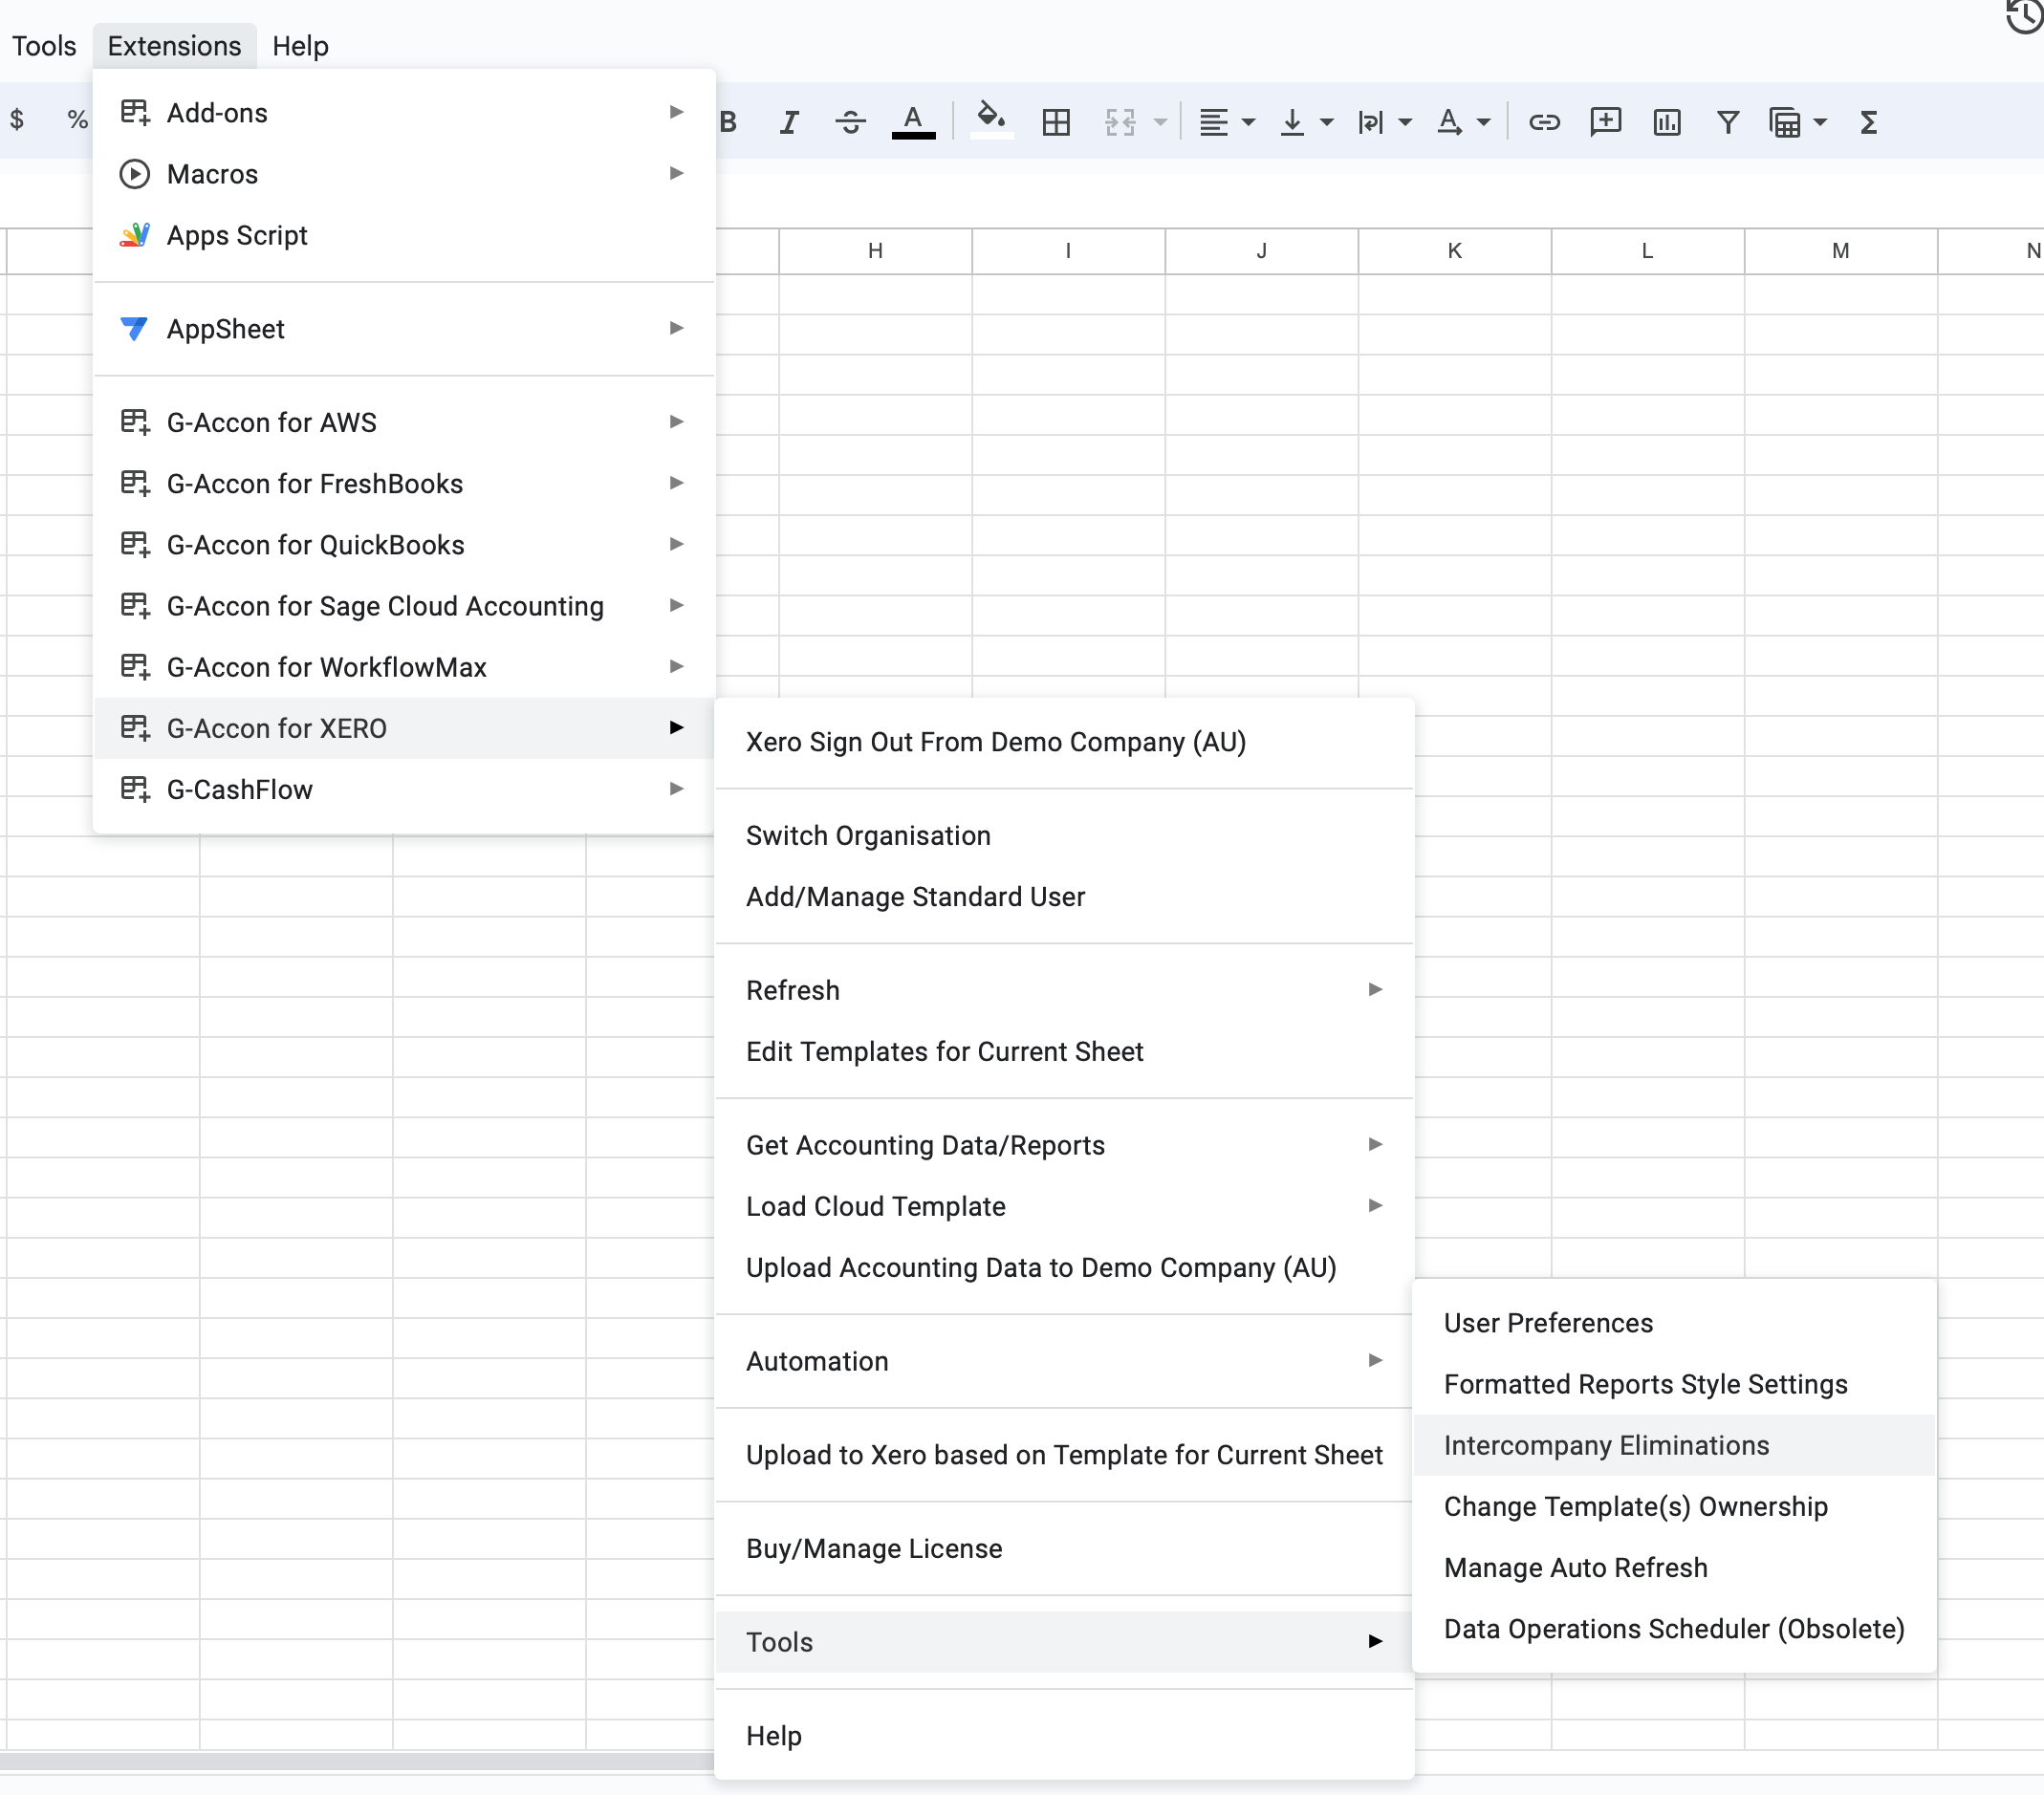This screenshot has height=1795, width=2044.
Task: Select Upload to Xero based on Template
Action: (1064, 1454)
